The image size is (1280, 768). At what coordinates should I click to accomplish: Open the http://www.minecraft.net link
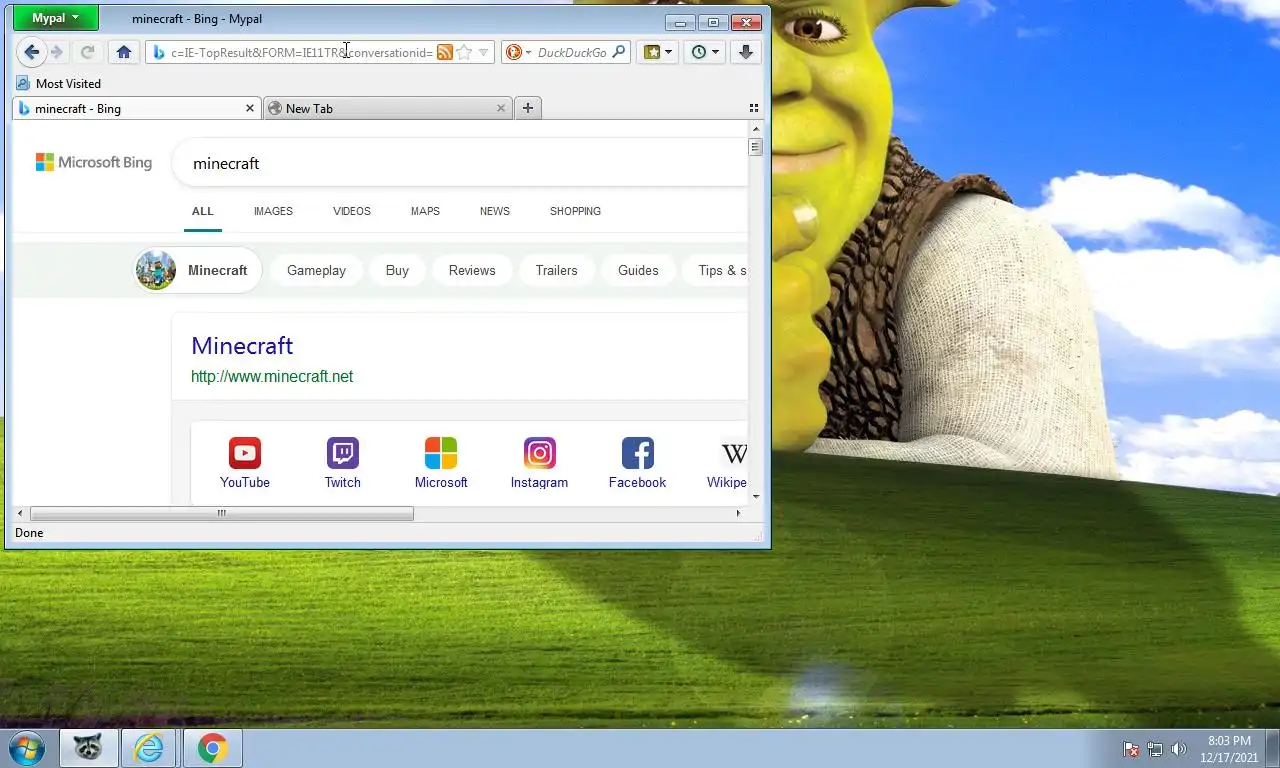pos(272,377)
